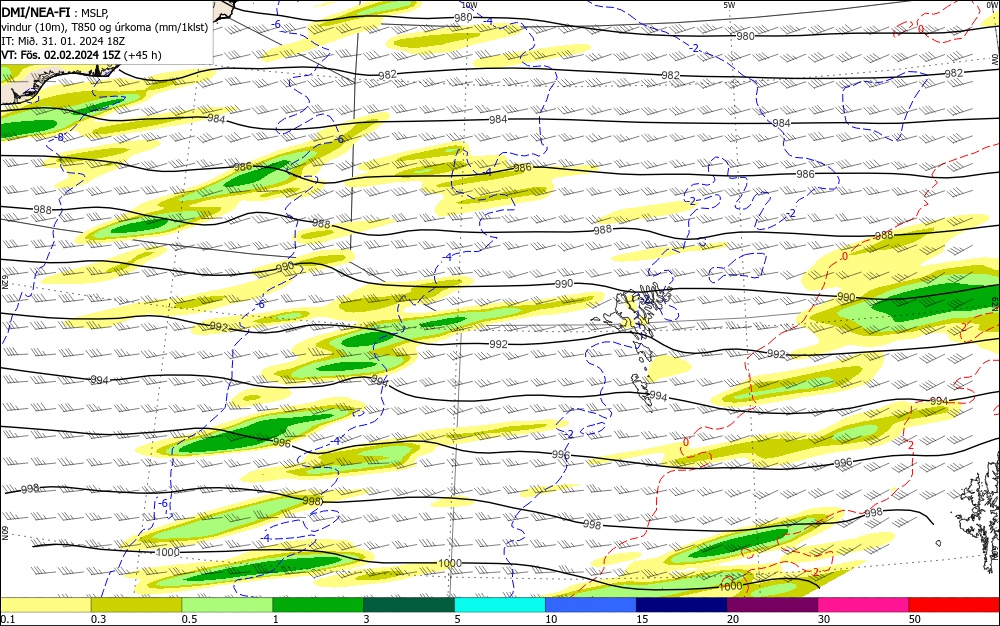Pick the cyan 5–10 legend swatch

tap(500, 605)
